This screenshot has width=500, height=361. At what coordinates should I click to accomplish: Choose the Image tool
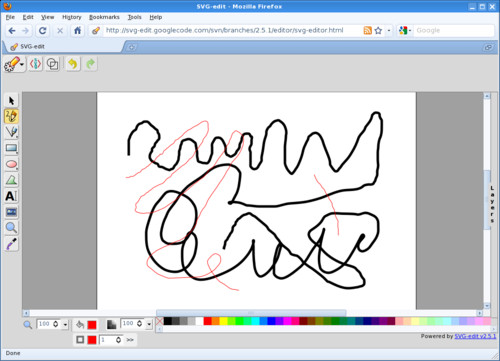point(11,212)
